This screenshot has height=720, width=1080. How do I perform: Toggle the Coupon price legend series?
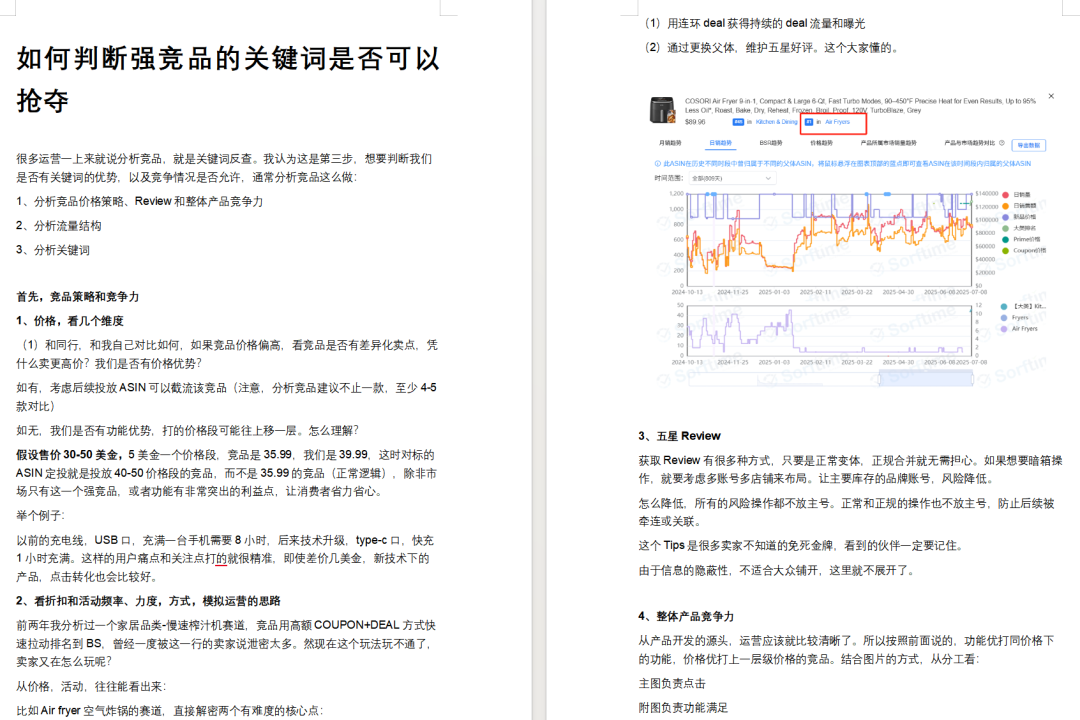click(x=1024, y=250)
